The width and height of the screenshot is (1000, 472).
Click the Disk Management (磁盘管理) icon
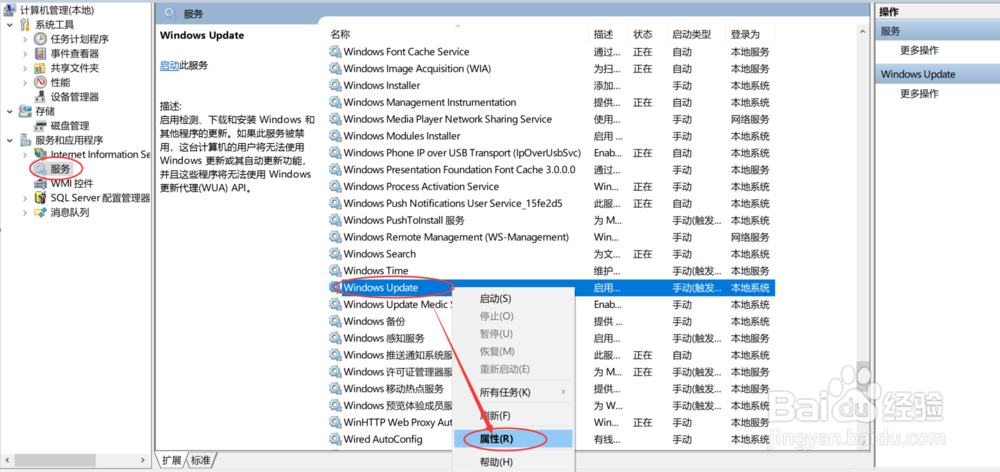click(x=41, y=126)
